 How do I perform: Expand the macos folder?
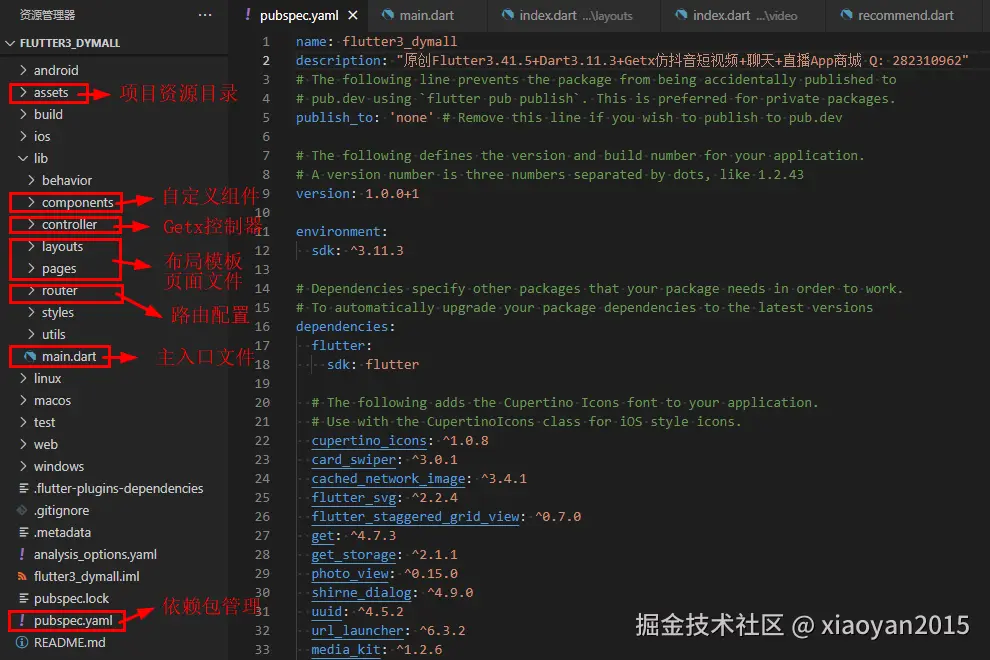(x=52, y=400)
